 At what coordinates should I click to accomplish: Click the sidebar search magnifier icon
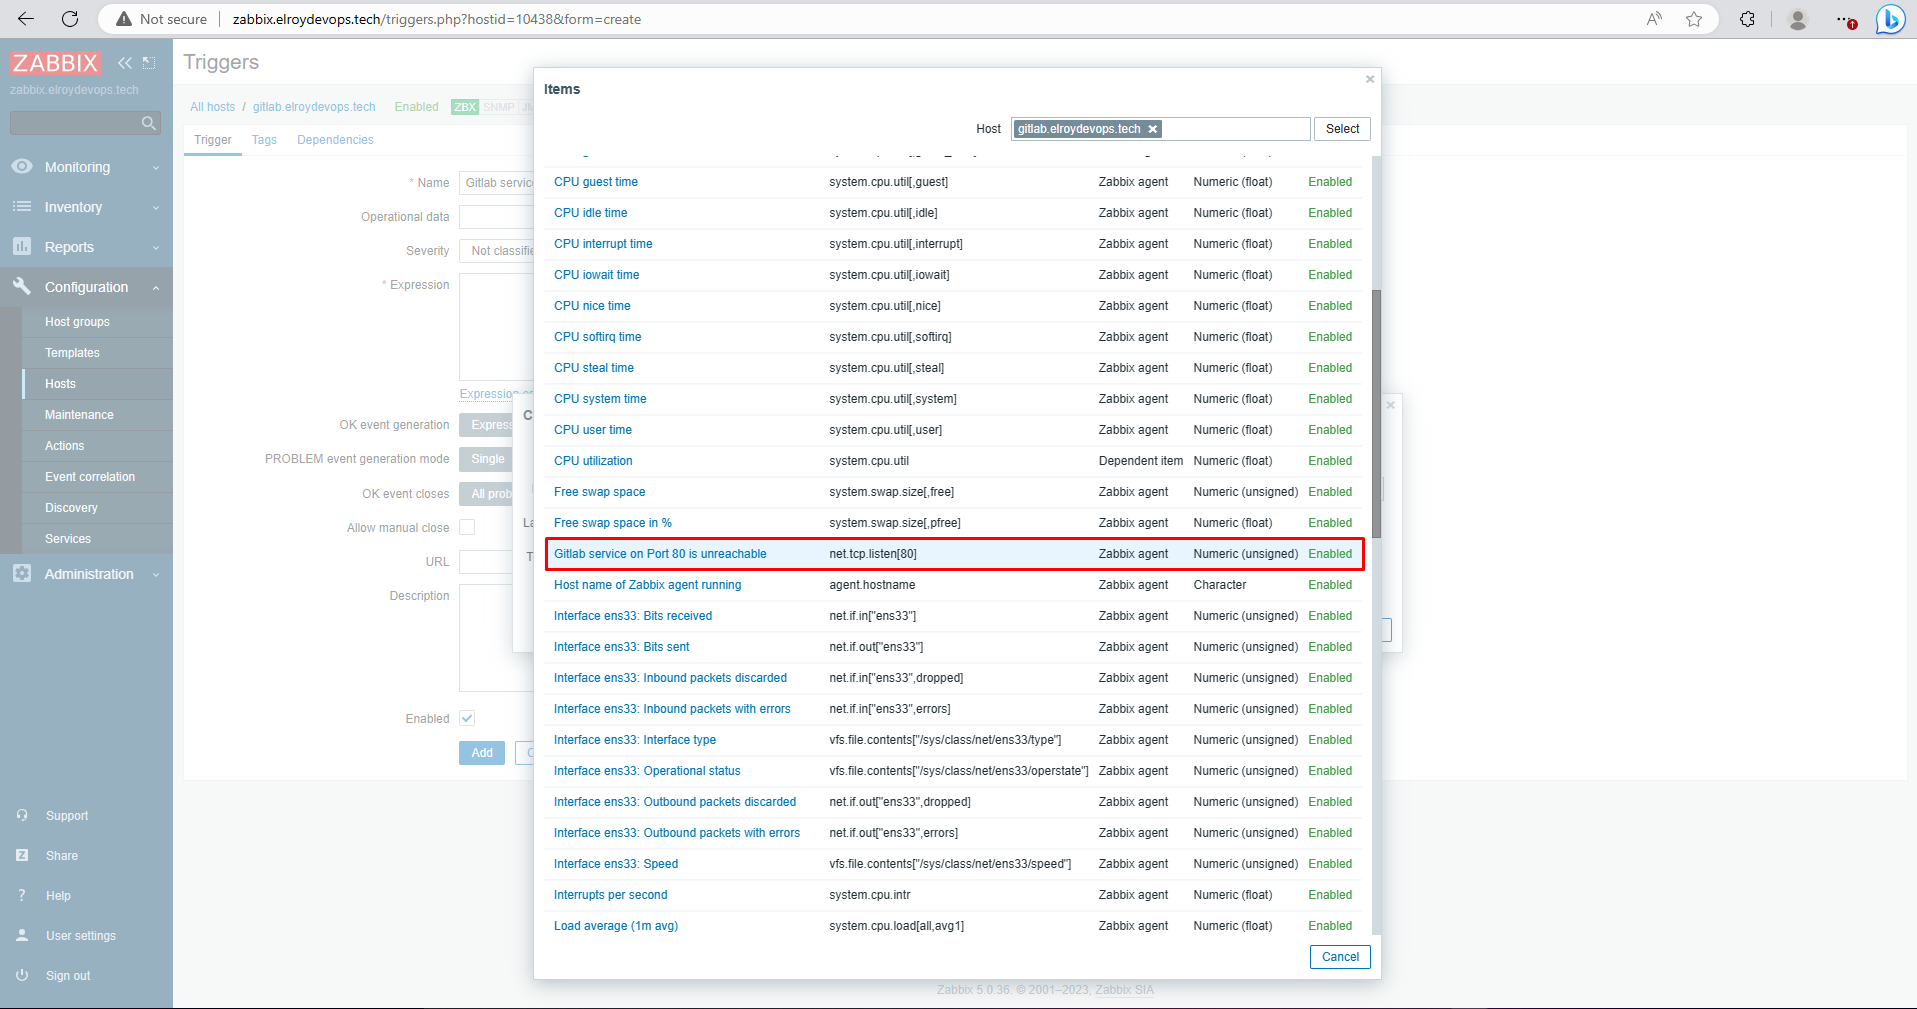click(x=149, y=123)
